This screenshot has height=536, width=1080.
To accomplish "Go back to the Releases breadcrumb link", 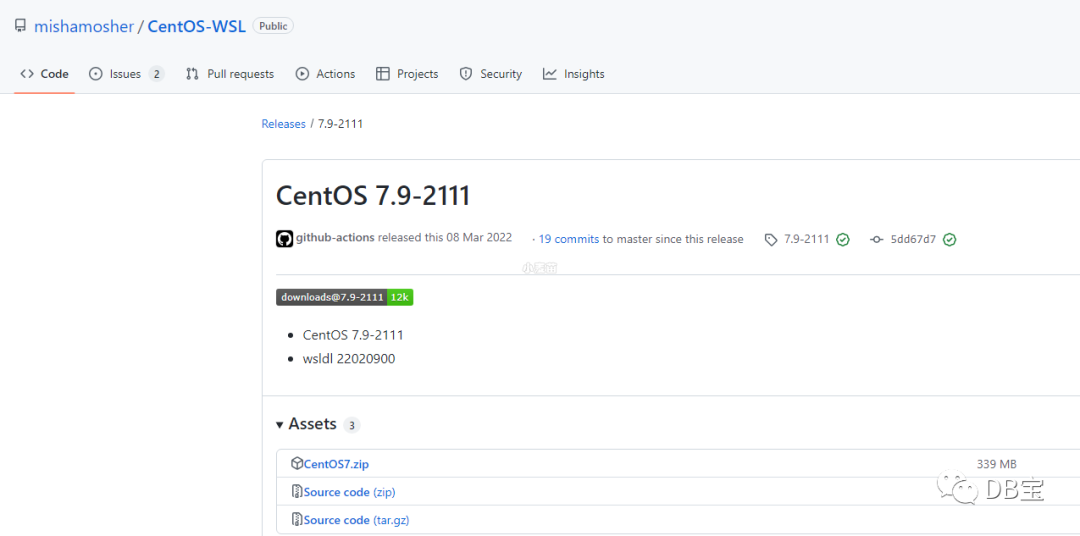I will (283, 124).
